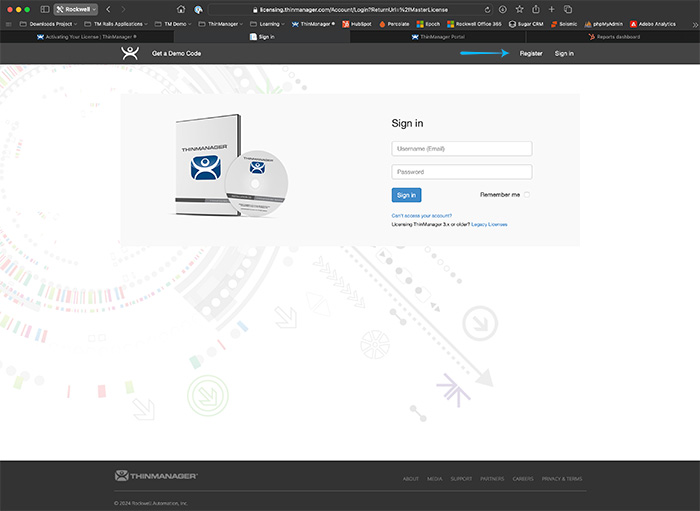The height and width of the screenshot is (511, 700).
Task: Show more bookmarks overflow chevron
Action: [x=695, y=25]
